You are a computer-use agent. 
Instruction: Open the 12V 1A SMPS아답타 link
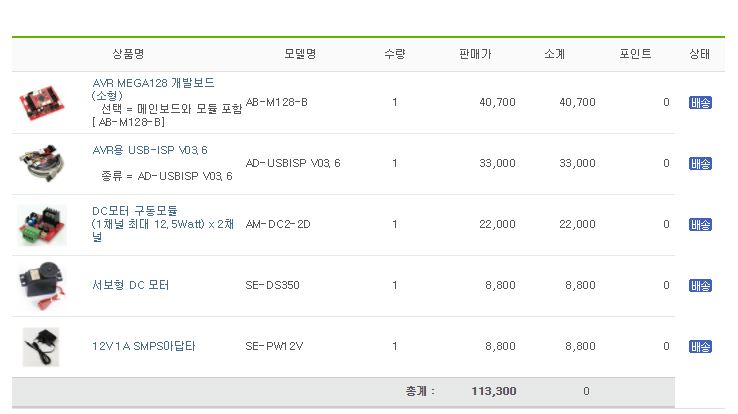click(x=144, y=346)
